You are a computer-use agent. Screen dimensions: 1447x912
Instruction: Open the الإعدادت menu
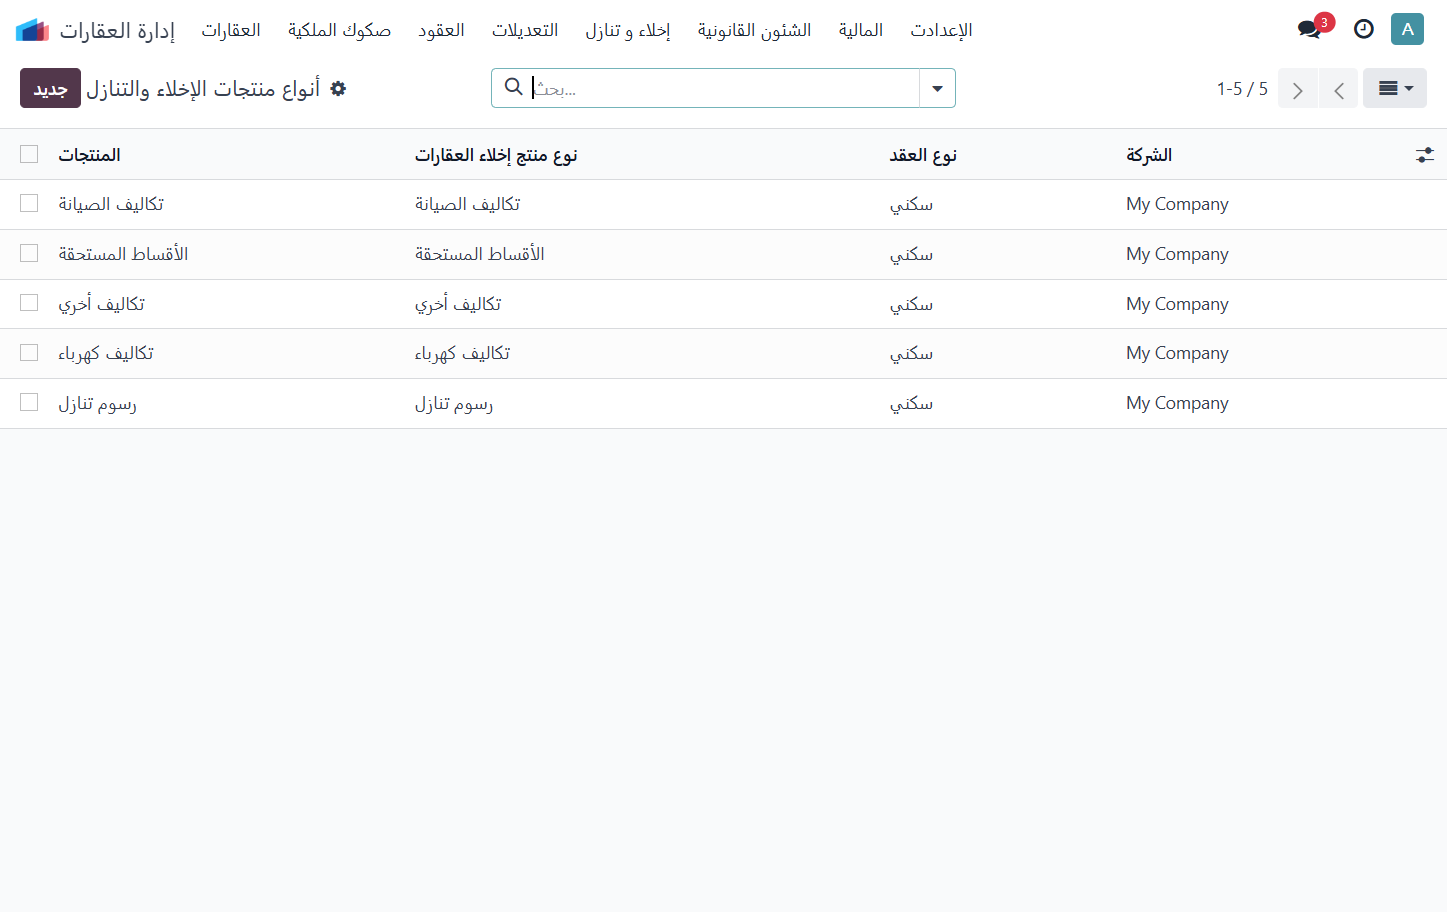point(941,30)
